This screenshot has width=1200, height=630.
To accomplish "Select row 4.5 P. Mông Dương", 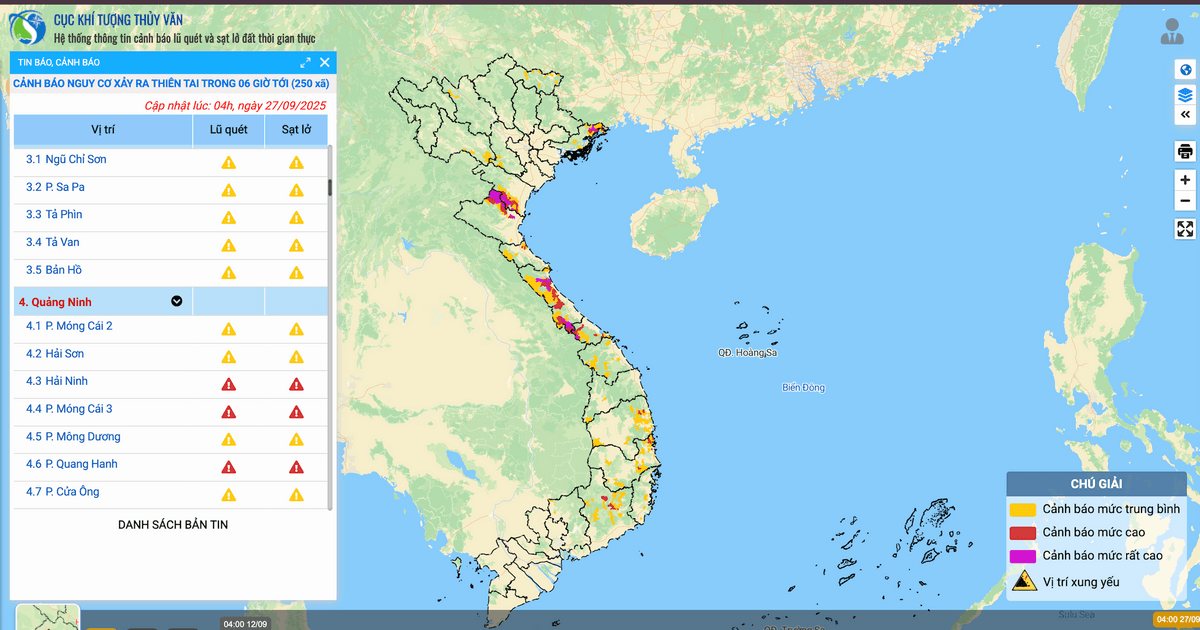I will [x=170, y=439].
